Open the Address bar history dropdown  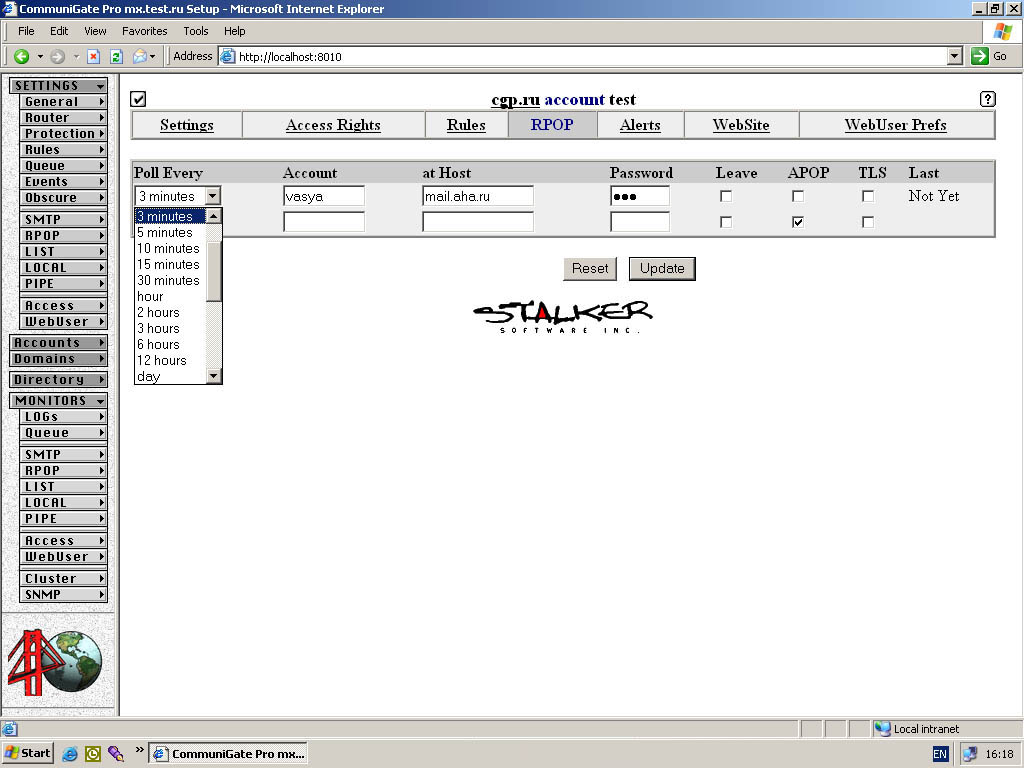955,56
